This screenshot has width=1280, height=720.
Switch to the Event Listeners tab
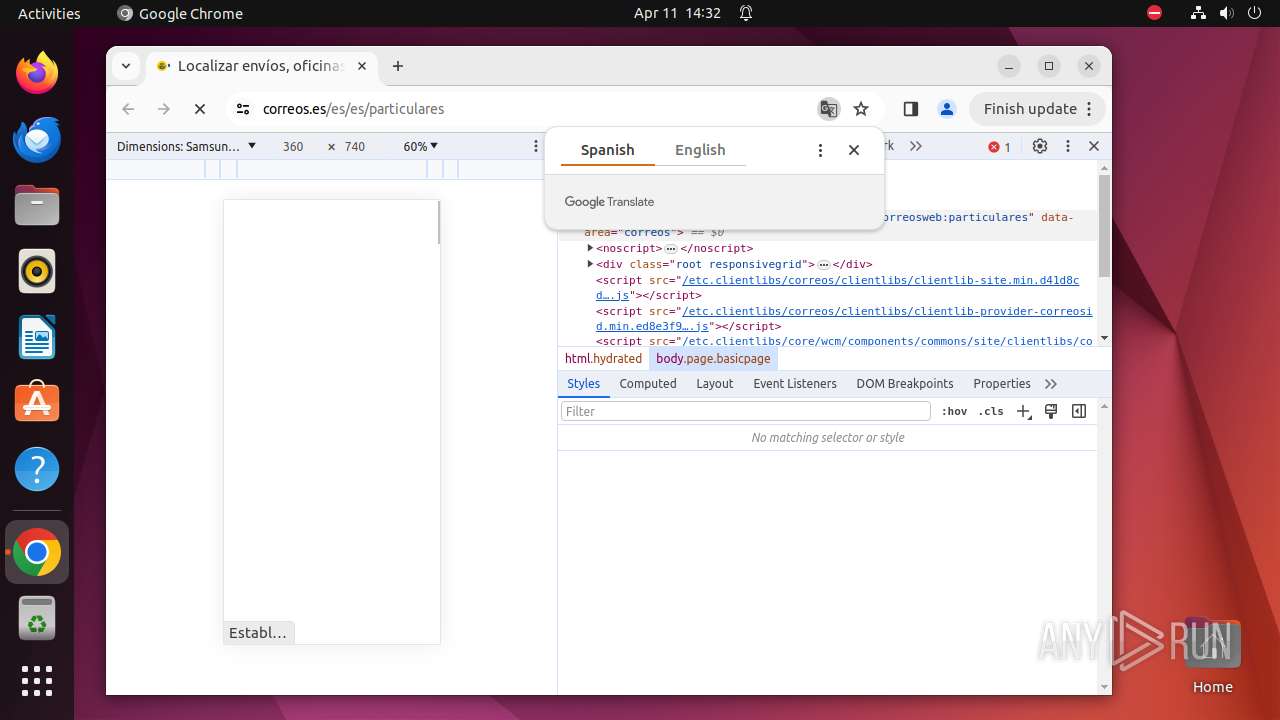(x=795, y=384)
